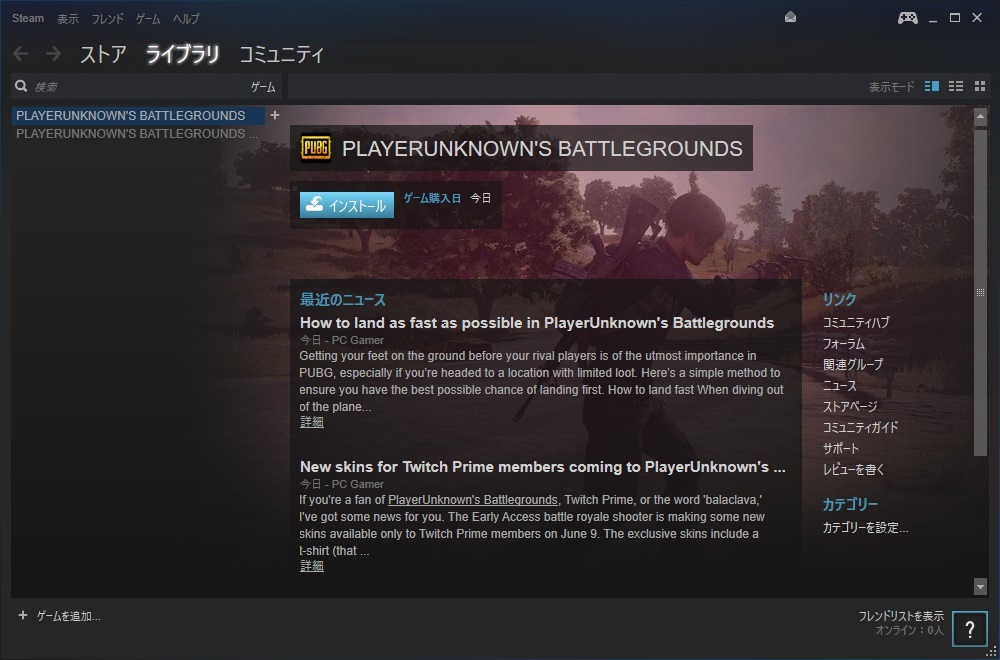Click the back navigation arrow
1000x660 pixels.
tap(21, 54)
